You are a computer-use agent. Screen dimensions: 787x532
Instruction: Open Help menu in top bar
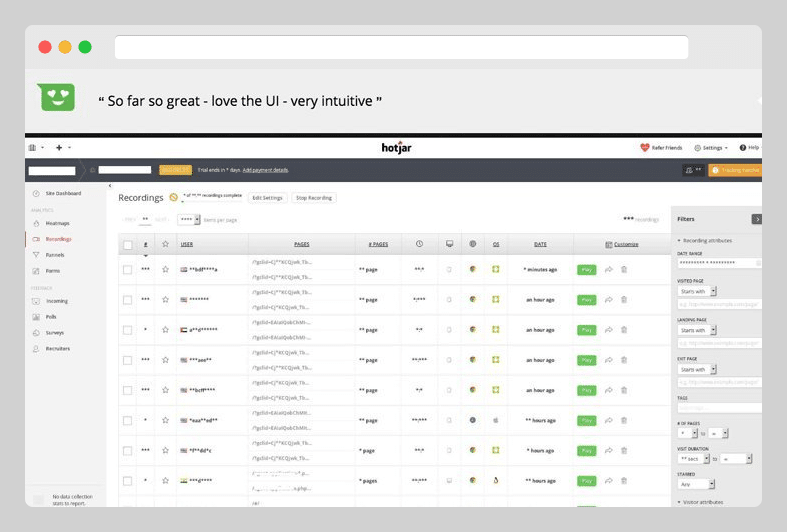pyautogui.click(x=749, y=148)
